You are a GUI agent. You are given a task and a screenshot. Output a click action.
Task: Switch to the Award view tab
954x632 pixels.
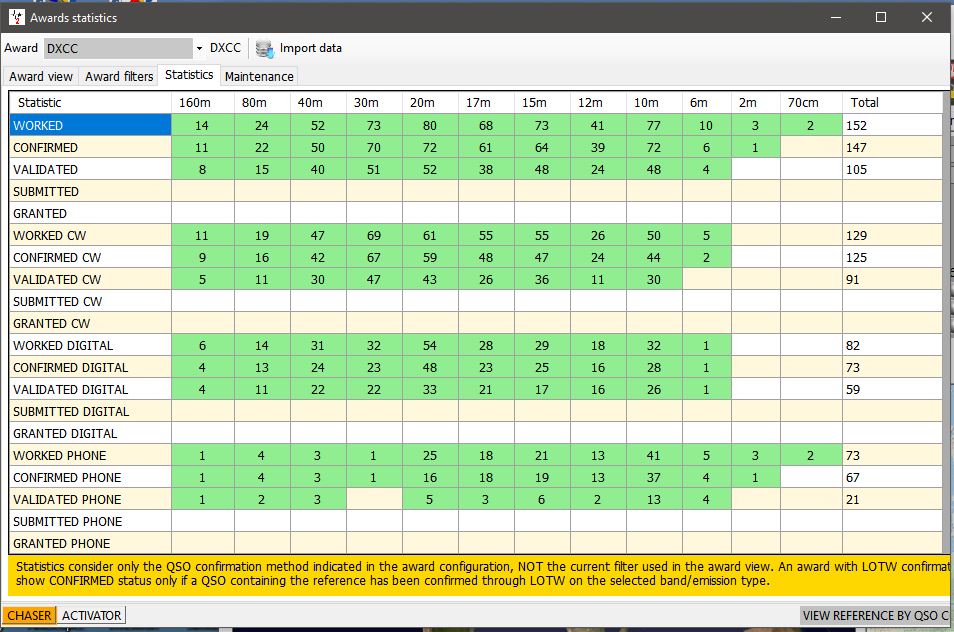[41, 77]
